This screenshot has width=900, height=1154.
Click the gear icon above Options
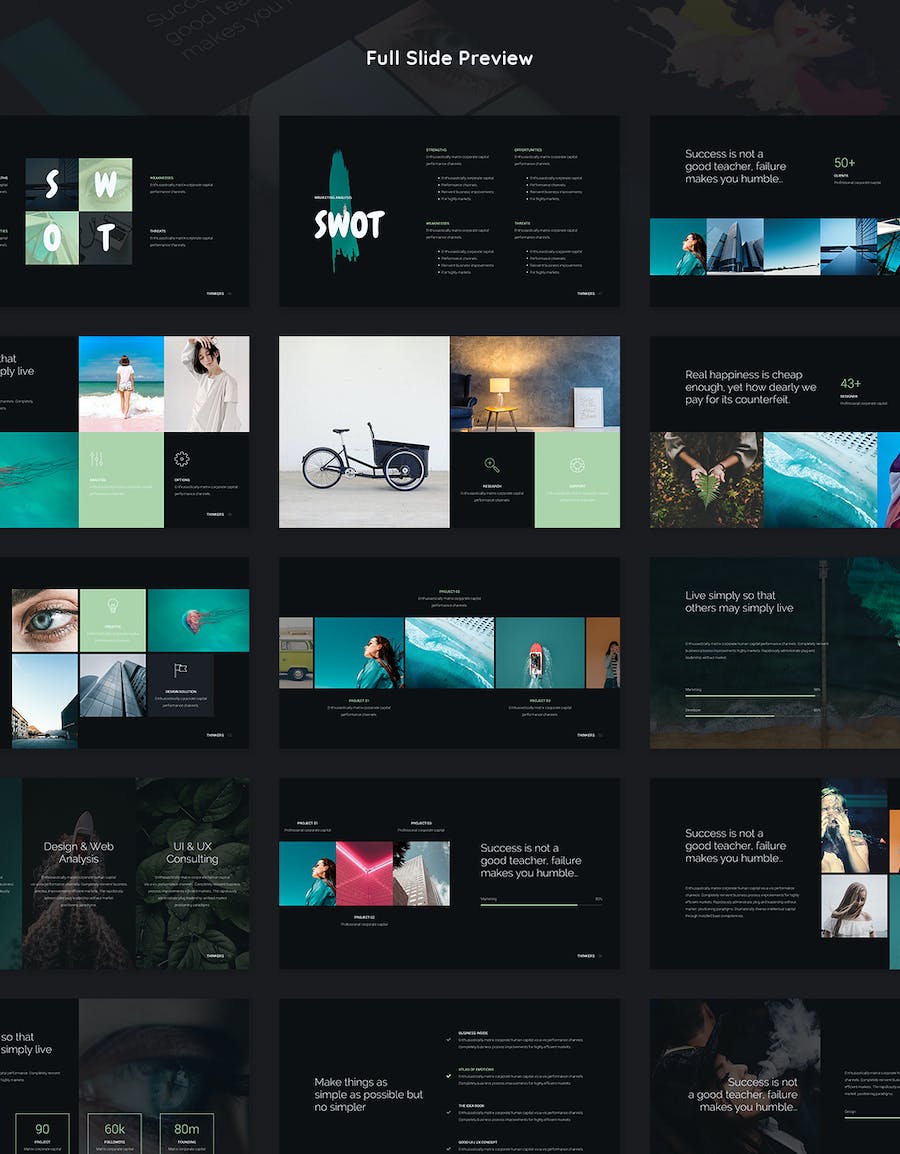pos(181,459)
